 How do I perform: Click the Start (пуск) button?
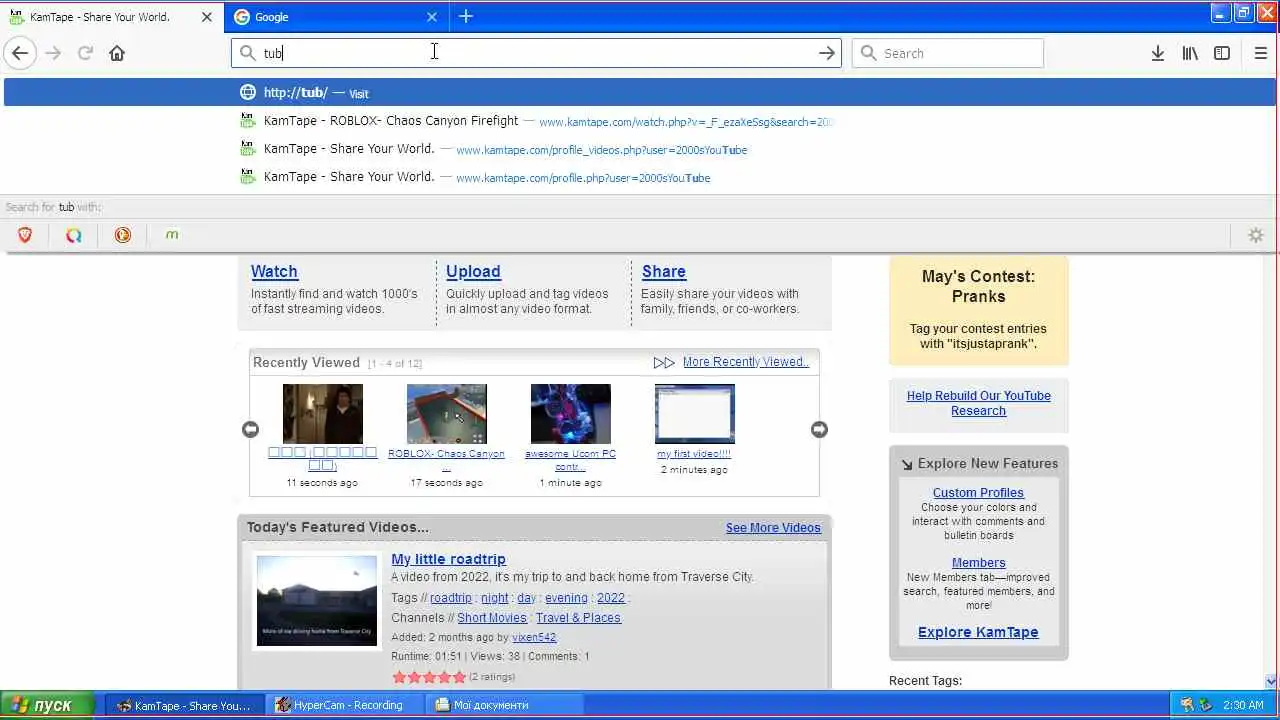tap(48, 705)
